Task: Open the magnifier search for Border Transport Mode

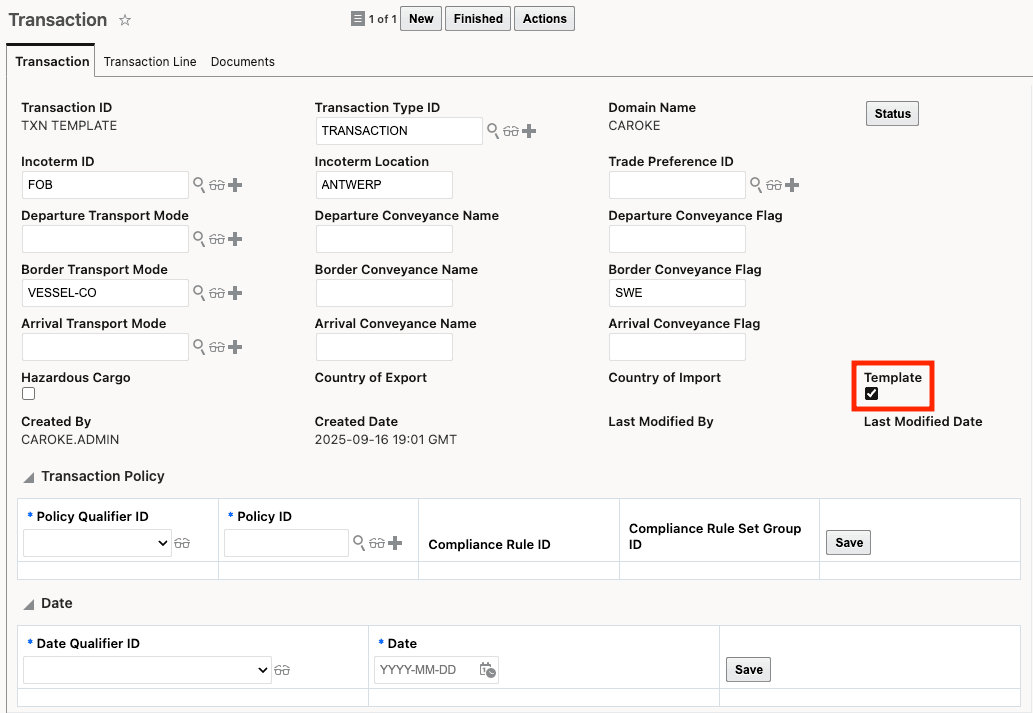Action: 198,292
